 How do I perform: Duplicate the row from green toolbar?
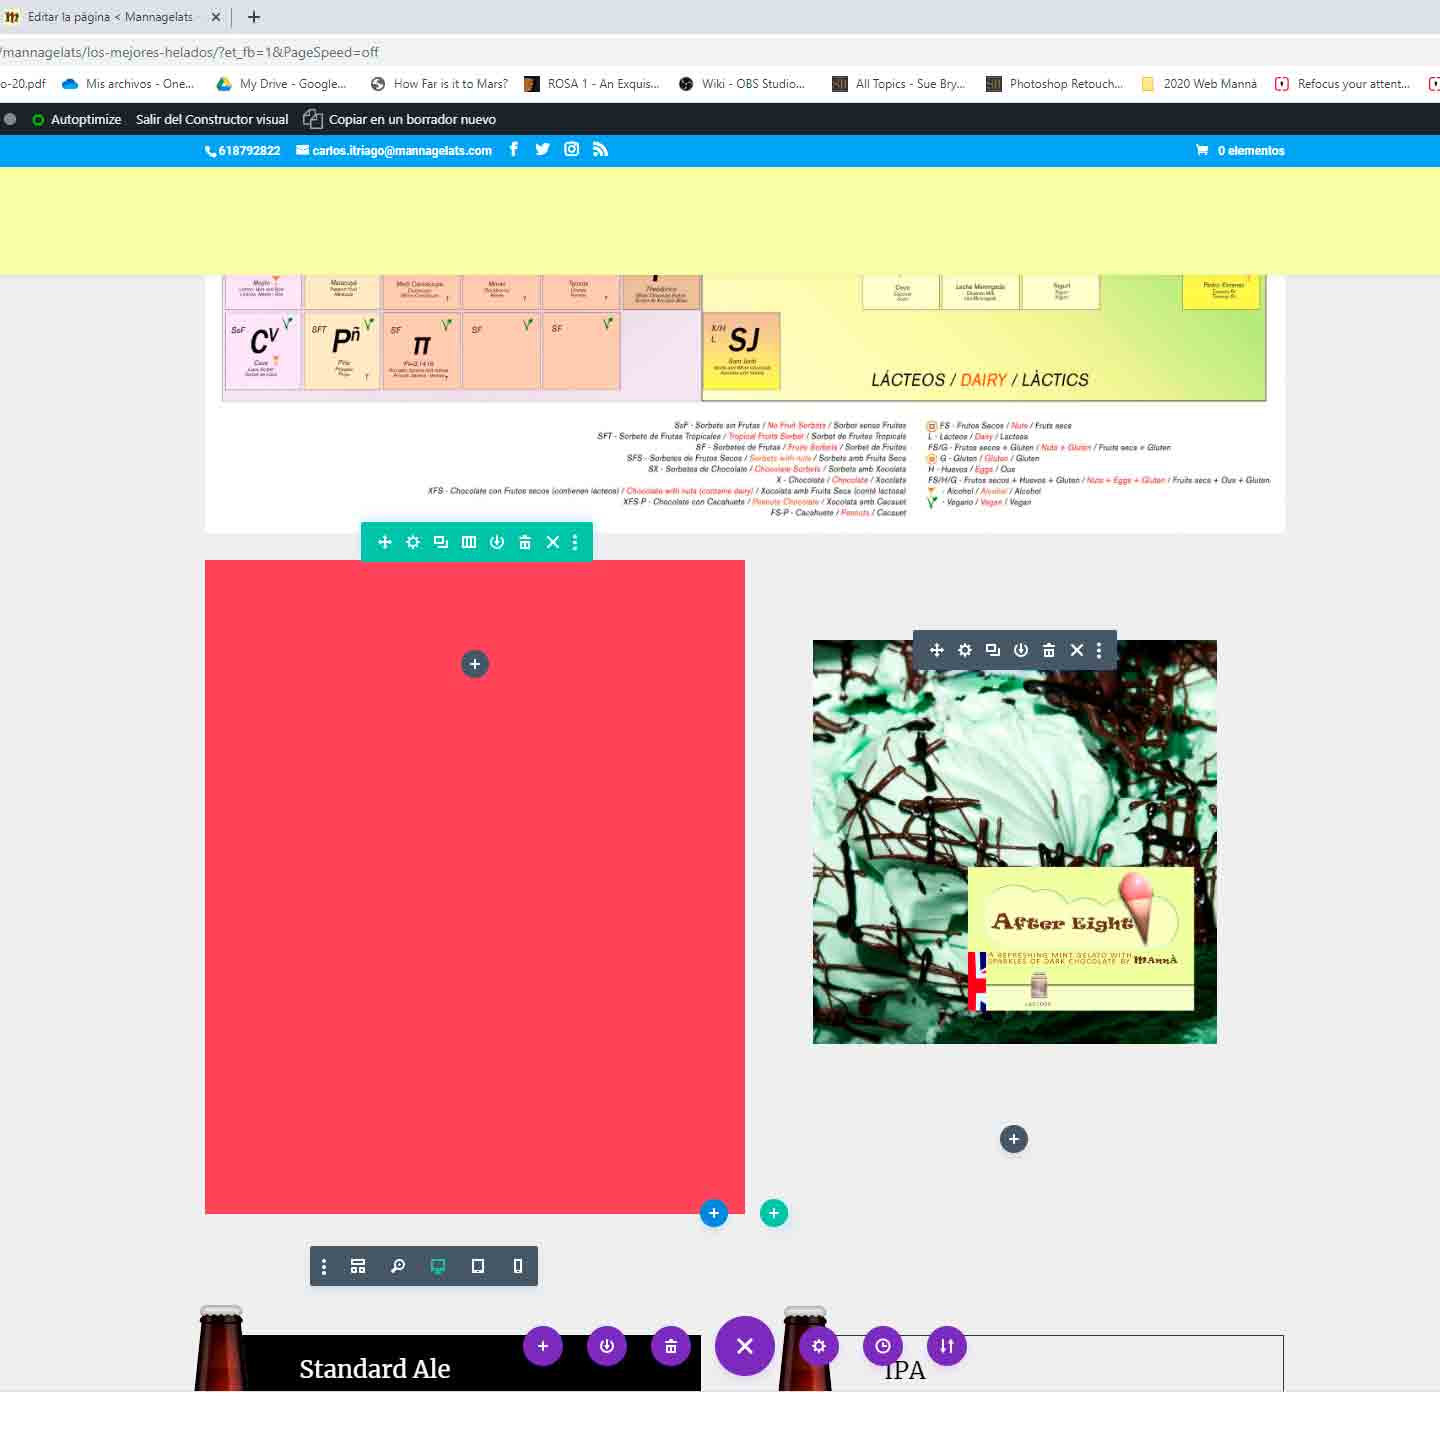point(441,542)
